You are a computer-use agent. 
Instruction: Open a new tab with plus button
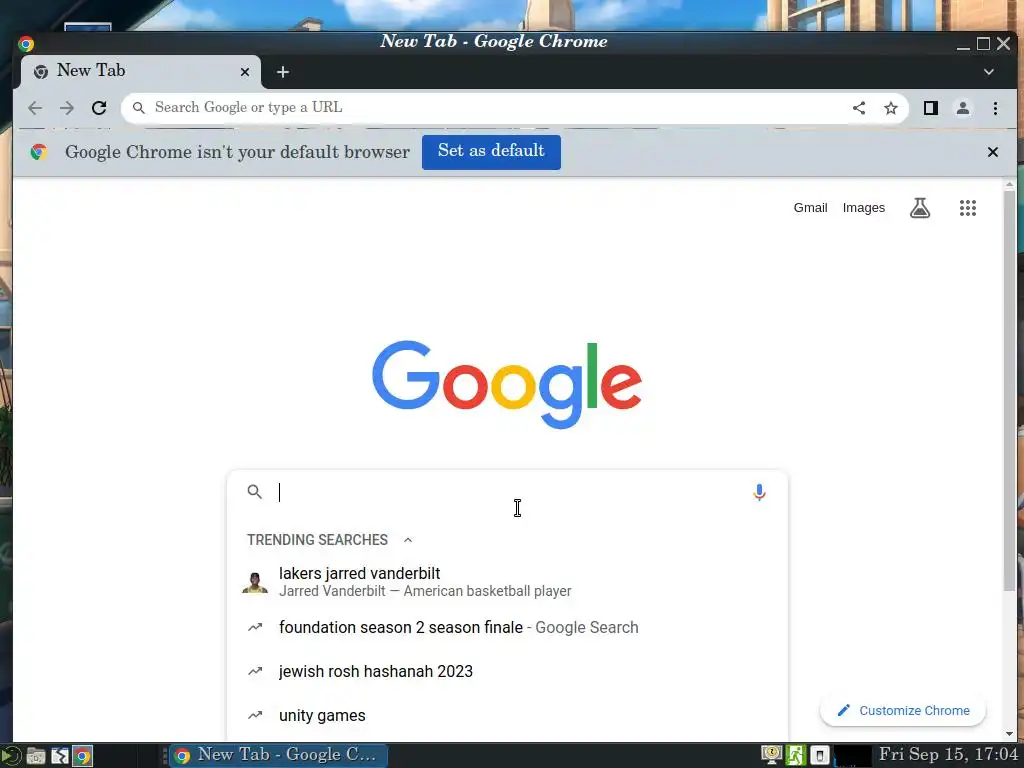pos(283,72)
